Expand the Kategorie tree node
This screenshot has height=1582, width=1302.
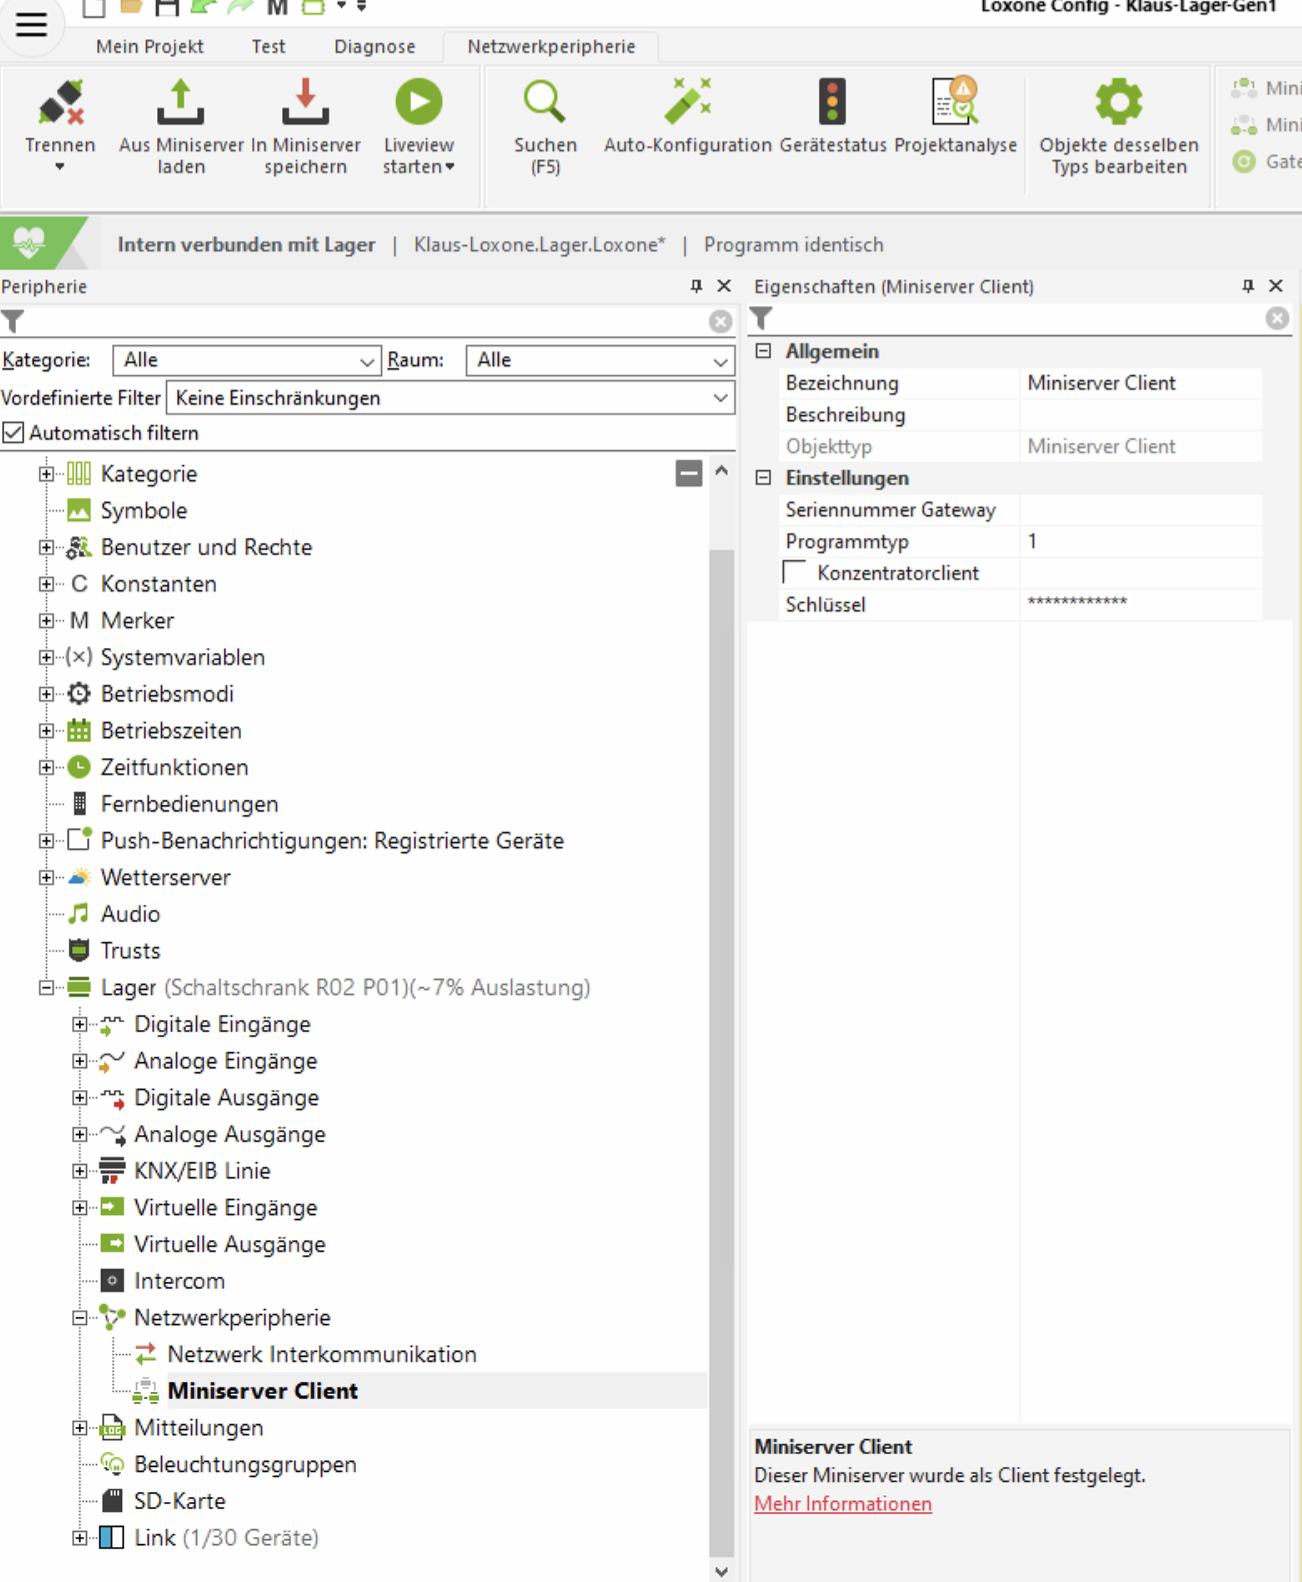(x=46, y=474)
